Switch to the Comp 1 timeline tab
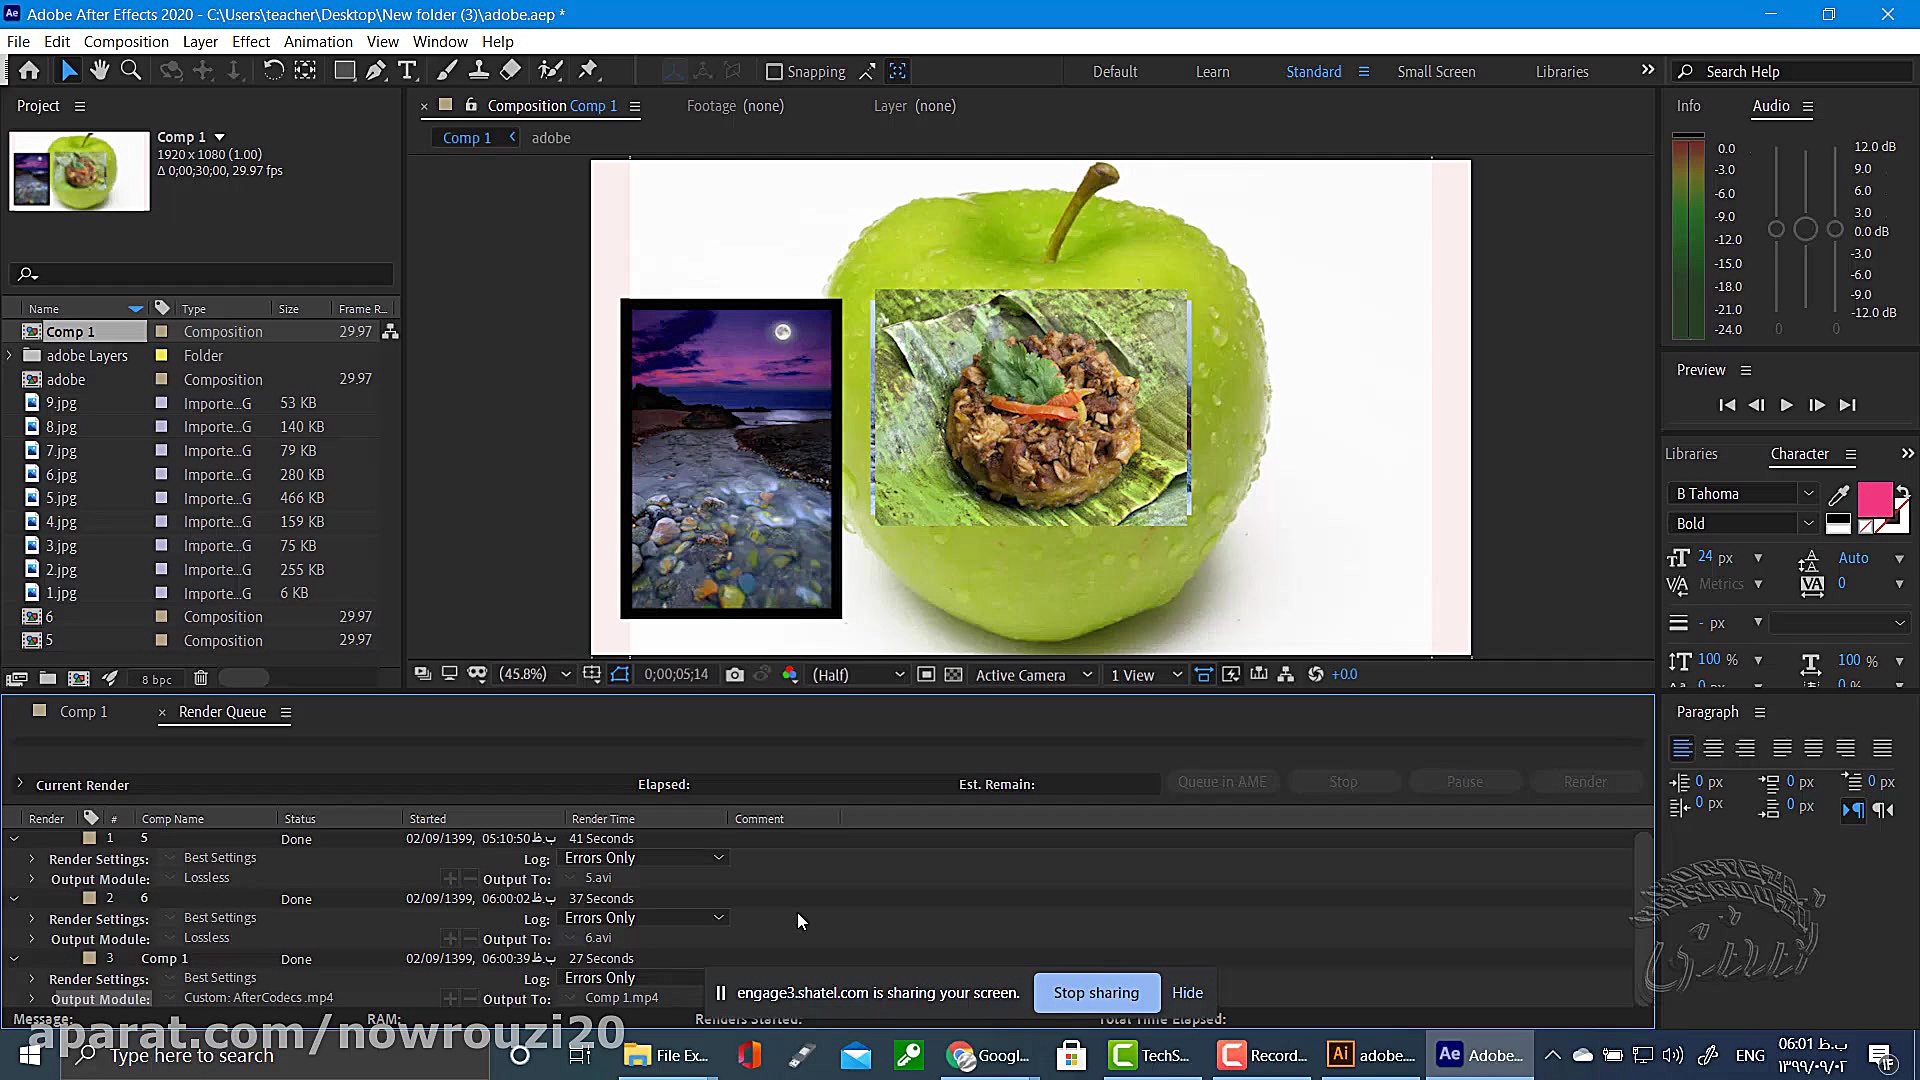This screenshot has height=1080, width=1920. pos(83,712)
